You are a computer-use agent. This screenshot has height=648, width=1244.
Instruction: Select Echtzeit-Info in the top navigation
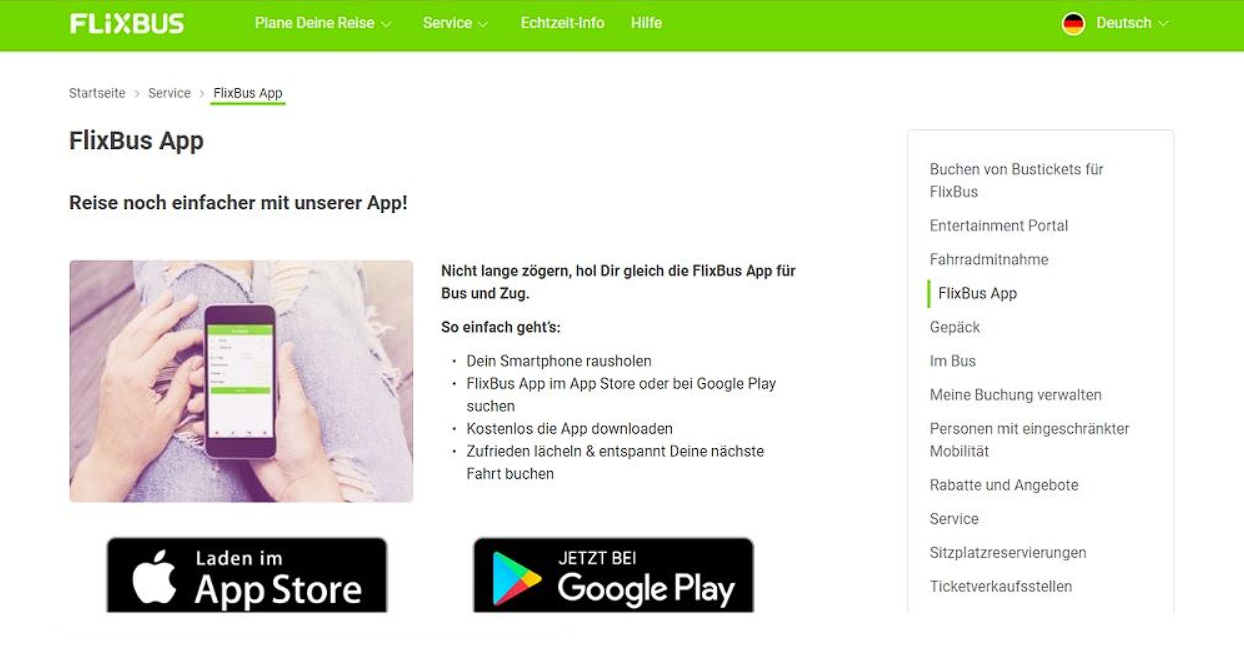point(562,23)
